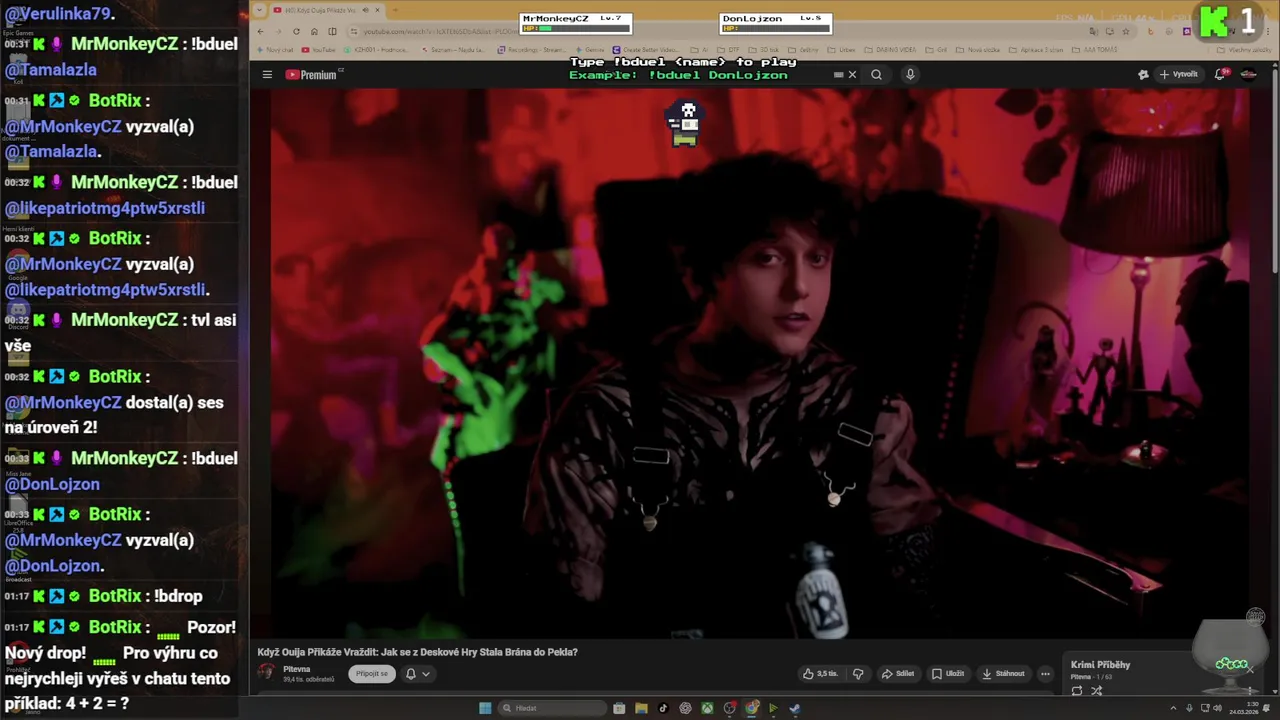The width and height of the screenshot is (1280, 720).
Task: Show hidden system tray icons
Action: click(x=1173, y=708)
